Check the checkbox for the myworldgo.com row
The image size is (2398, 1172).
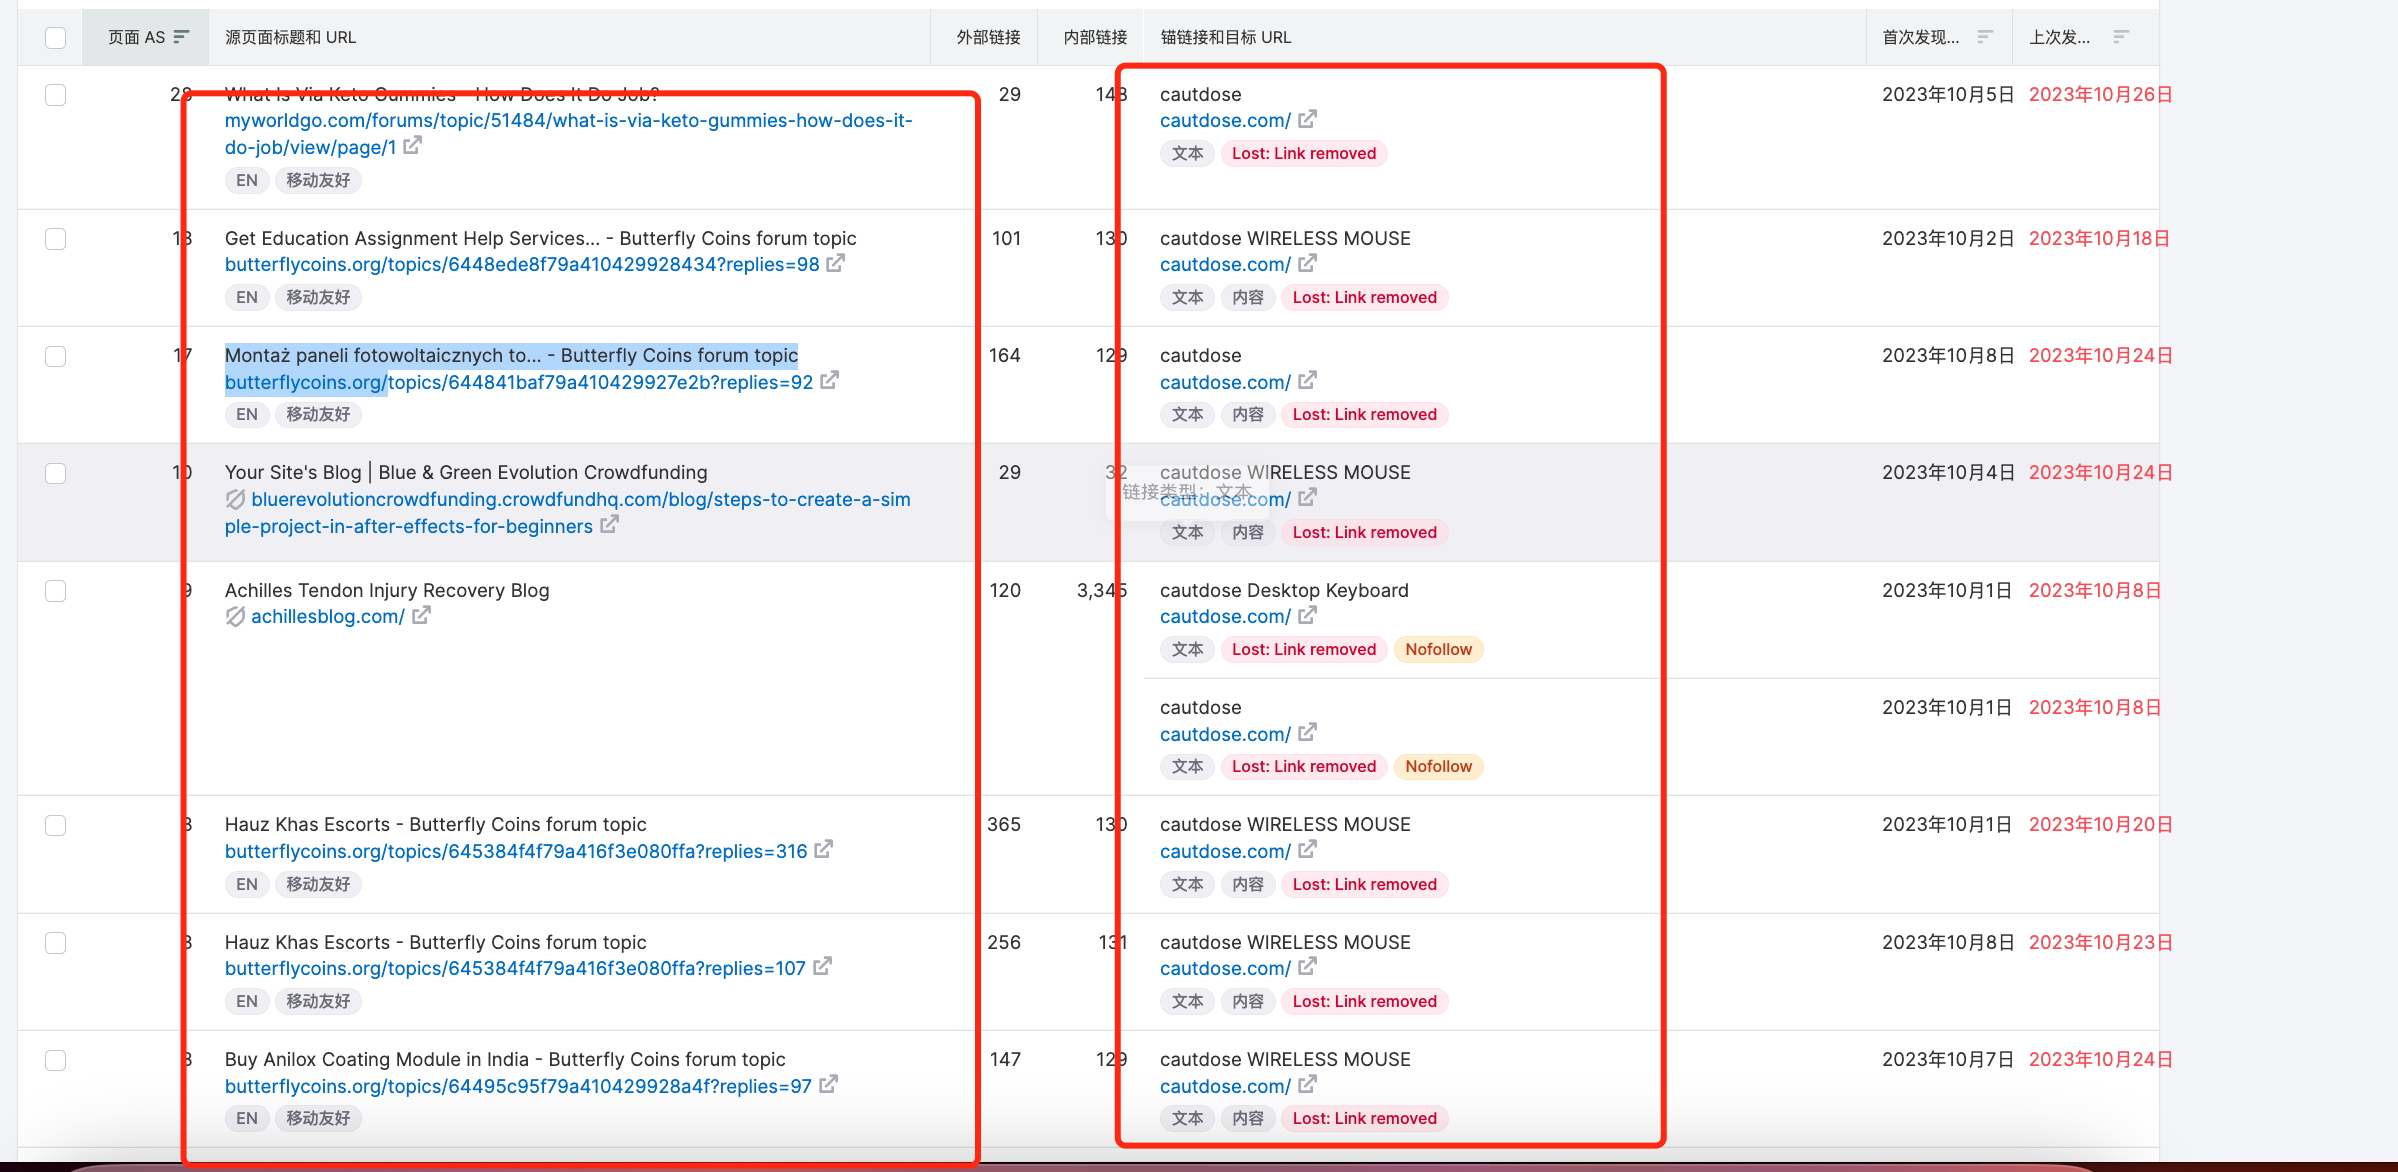coord(56,95)
